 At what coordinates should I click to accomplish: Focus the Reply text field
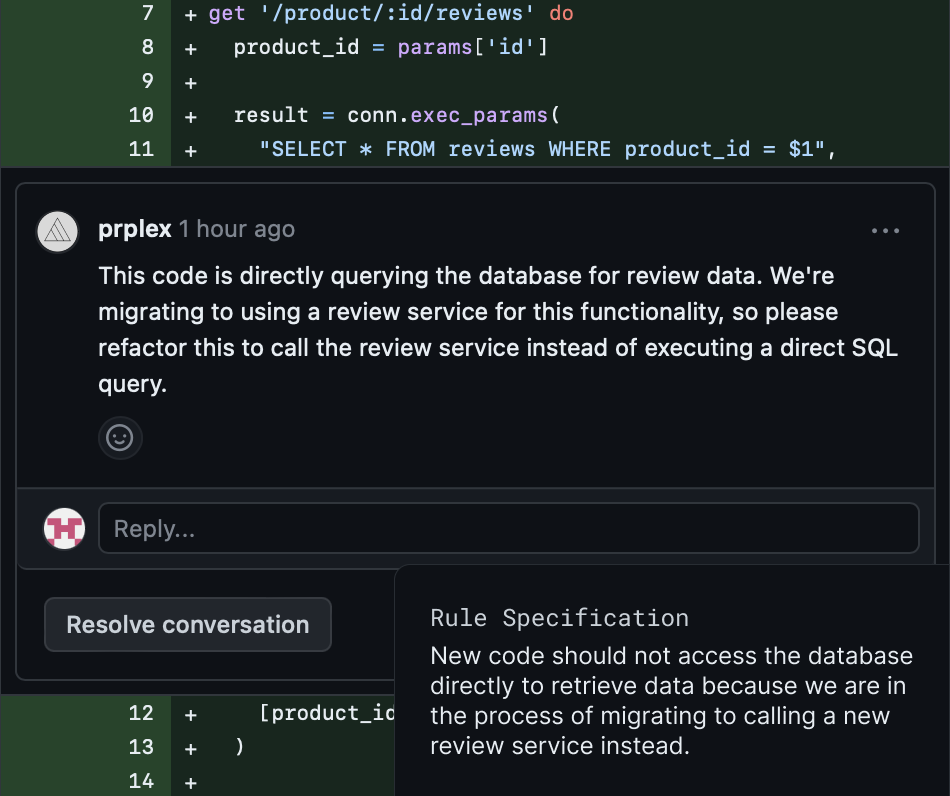pos(508,528)
